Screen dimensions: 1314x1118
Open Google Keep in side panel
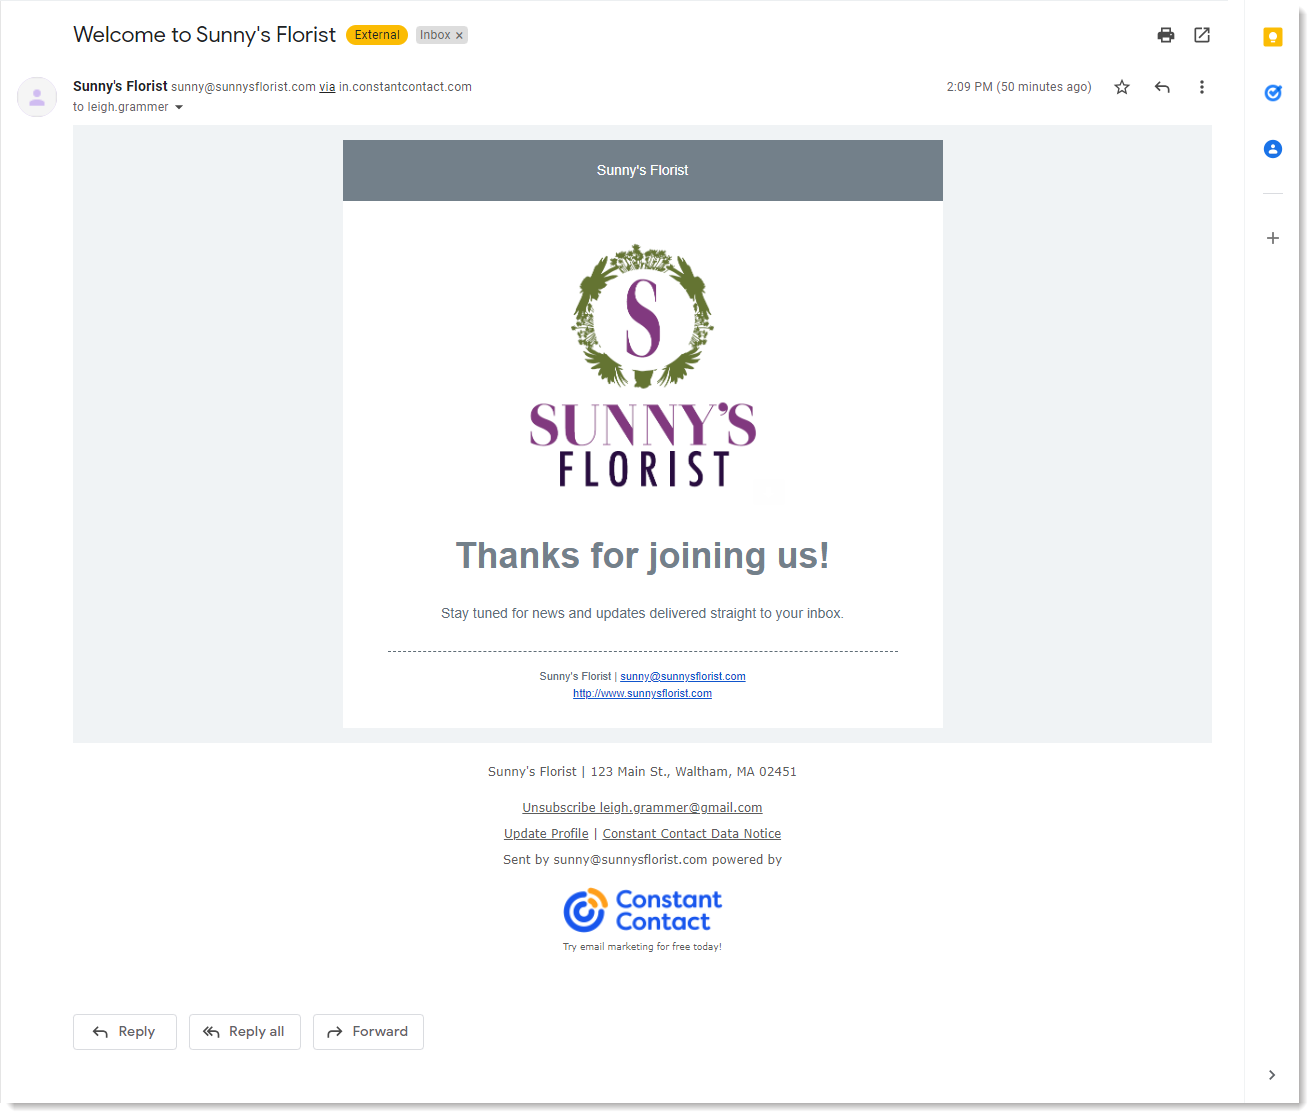click(x=1273, y=37)
